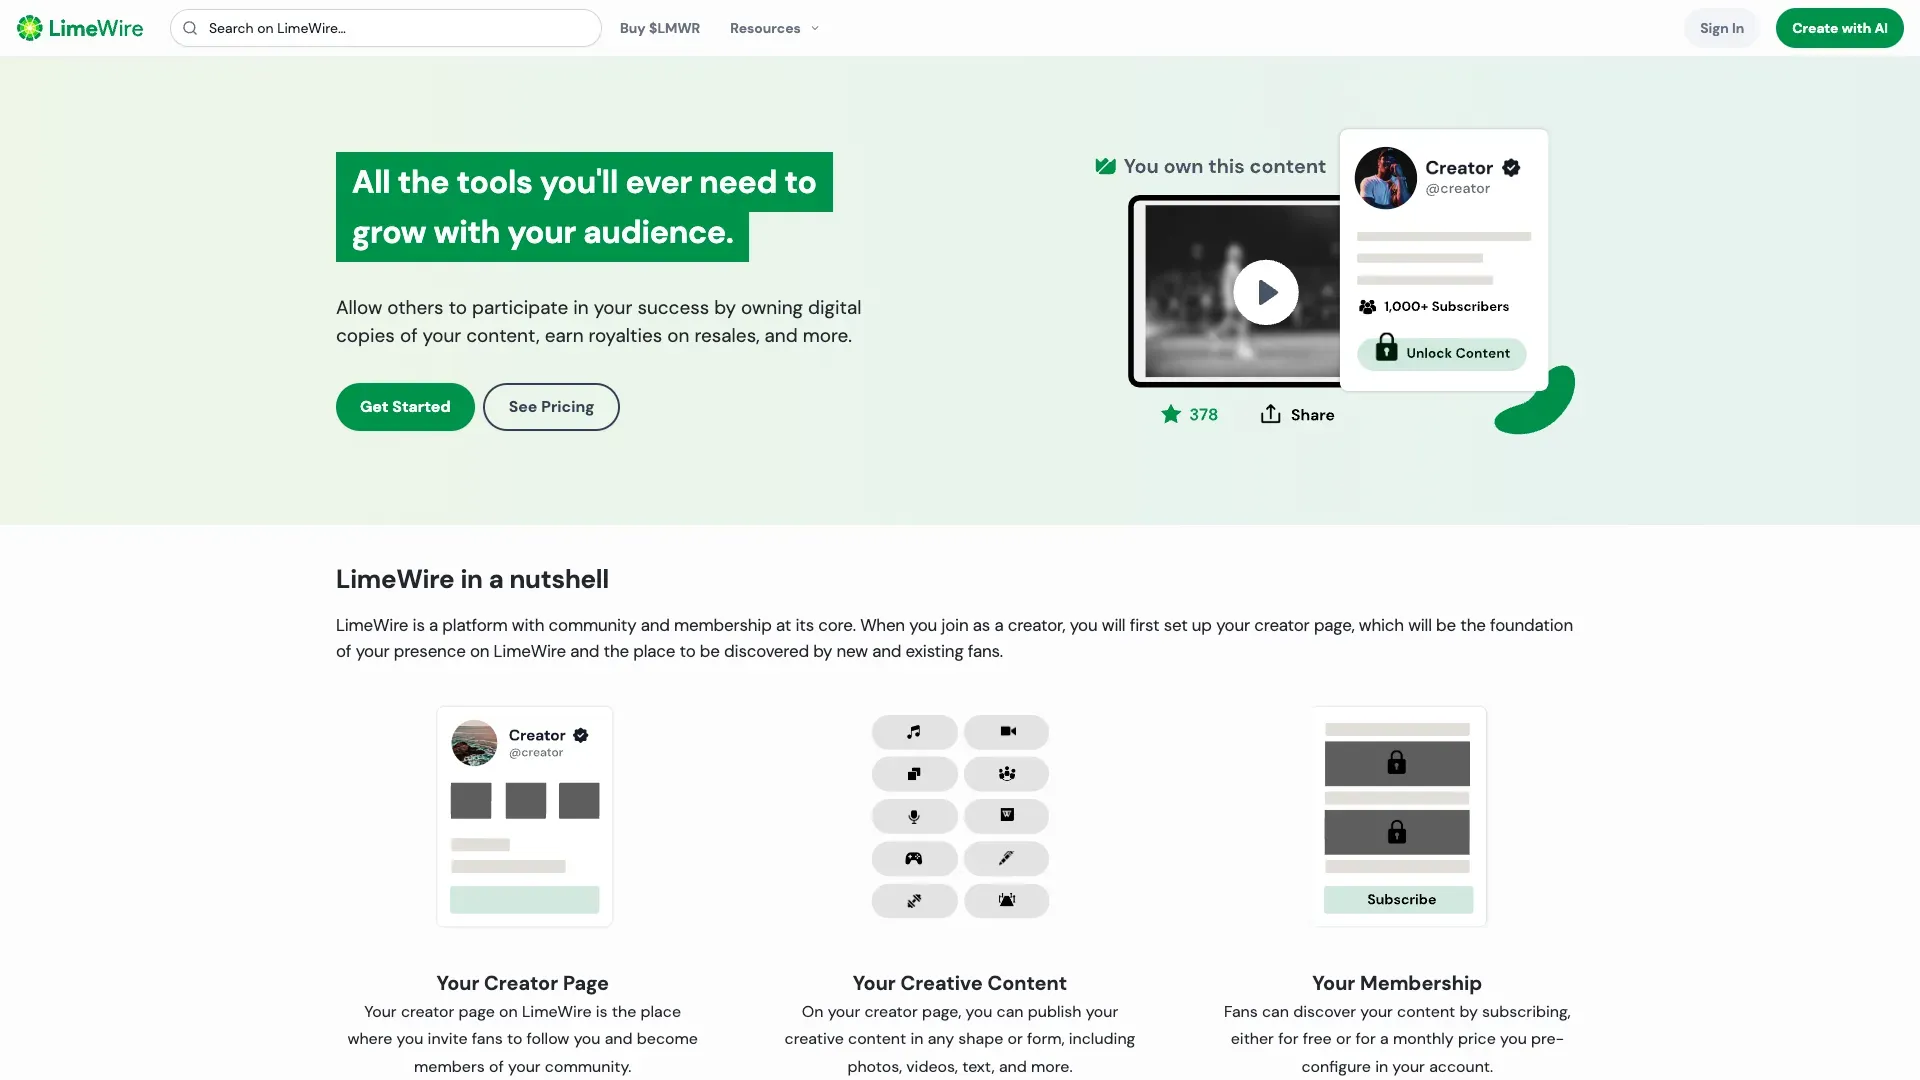Click the 'Your Membership' heading

[x=1397, y=983]
